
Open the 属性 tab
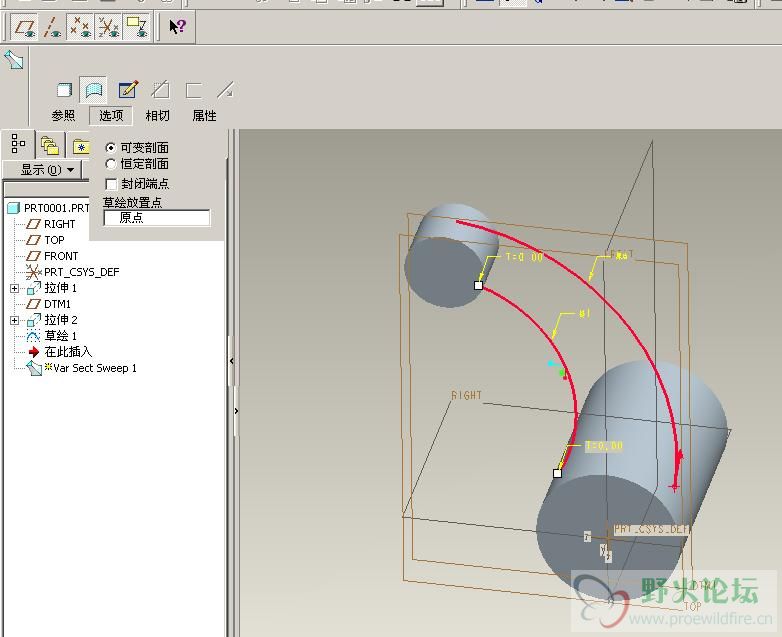[204, 116]
